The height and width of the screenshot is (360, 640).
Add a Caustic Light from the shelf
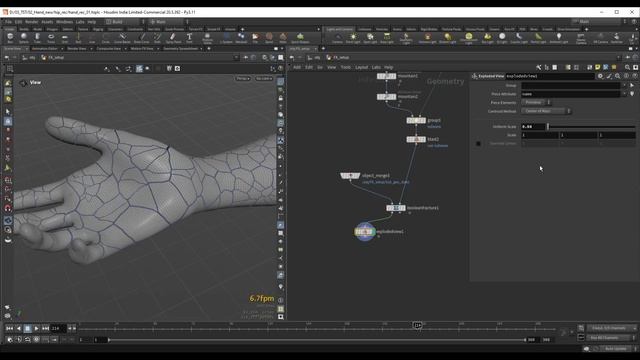pos(519,38)
